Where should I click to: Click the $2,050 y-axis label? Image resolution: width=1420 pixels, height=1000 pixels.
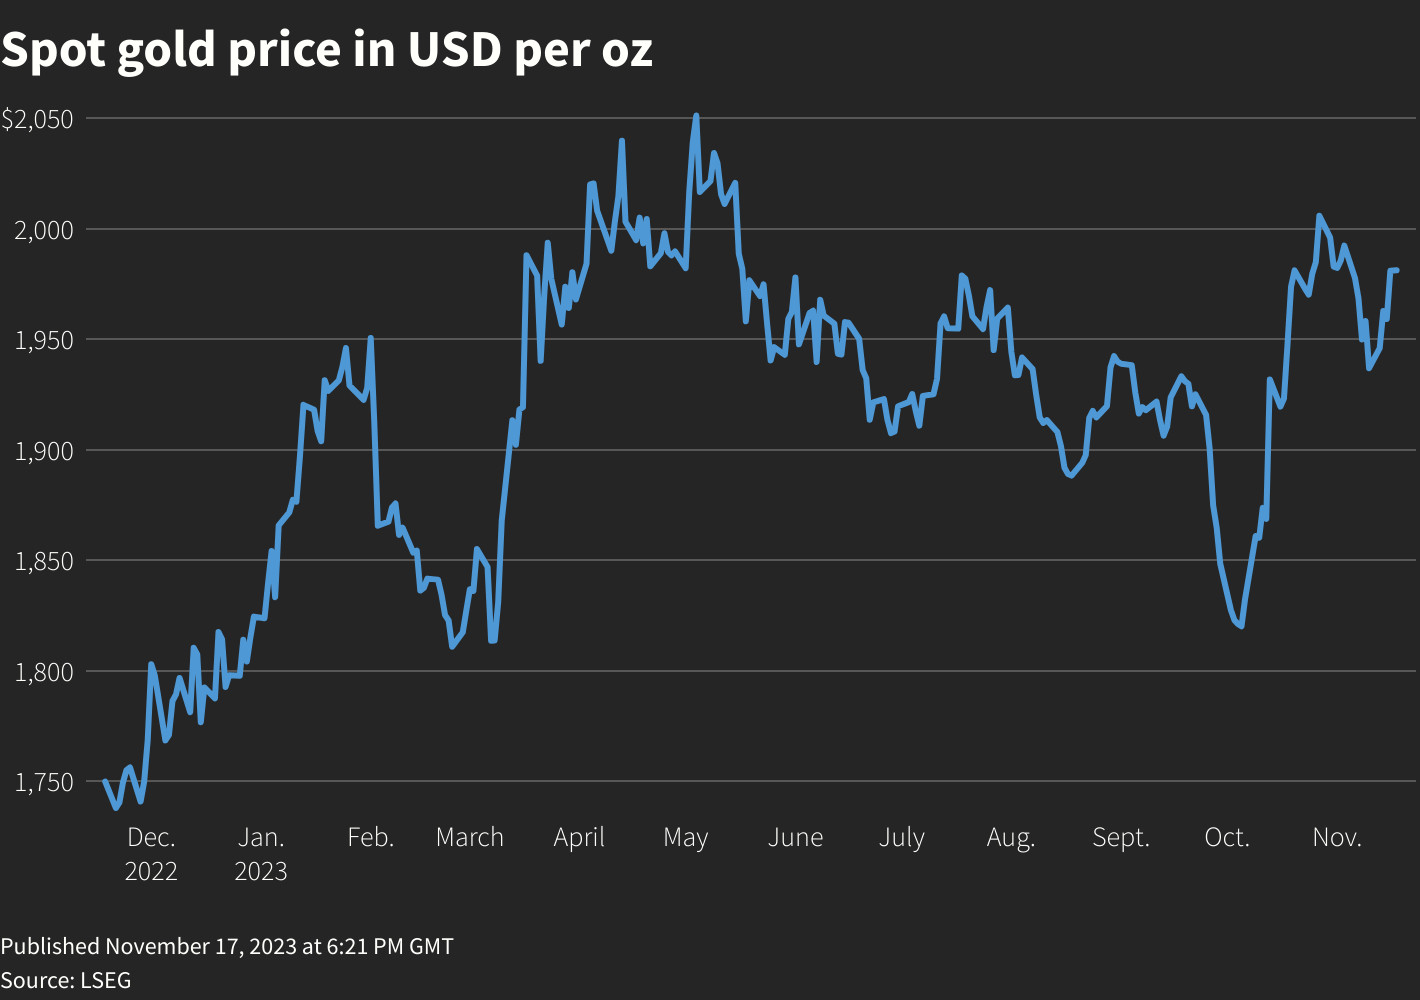(38, 119)
